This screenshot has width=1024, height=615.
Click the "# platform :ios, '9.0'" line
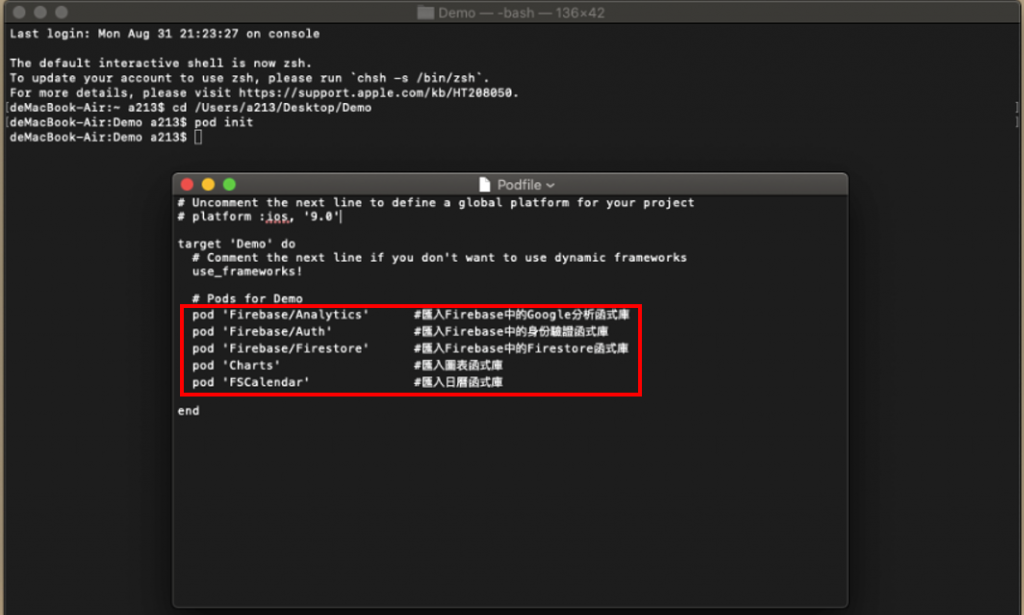pos(259,217)
